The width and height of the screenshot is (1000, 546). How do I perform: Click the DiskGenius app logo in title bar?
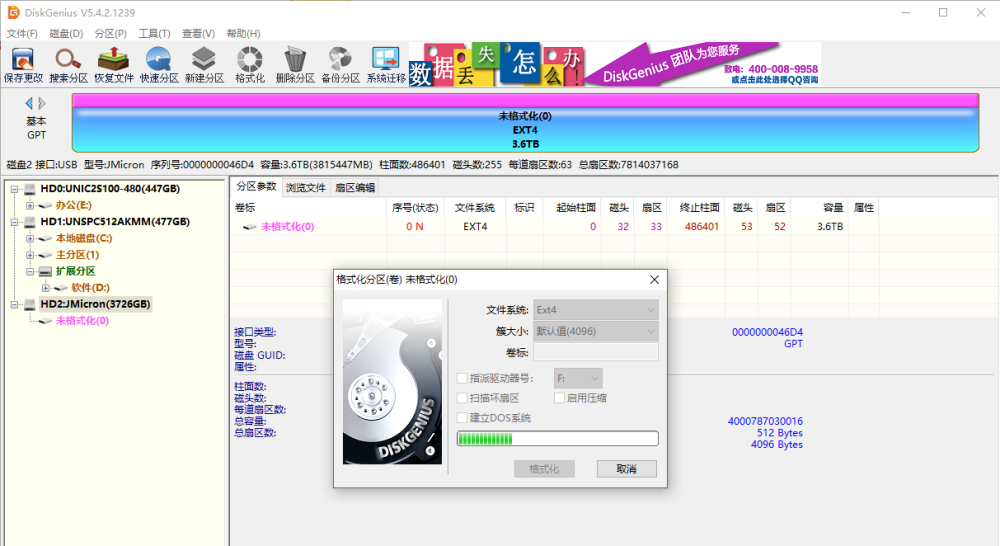click(13, 12)
